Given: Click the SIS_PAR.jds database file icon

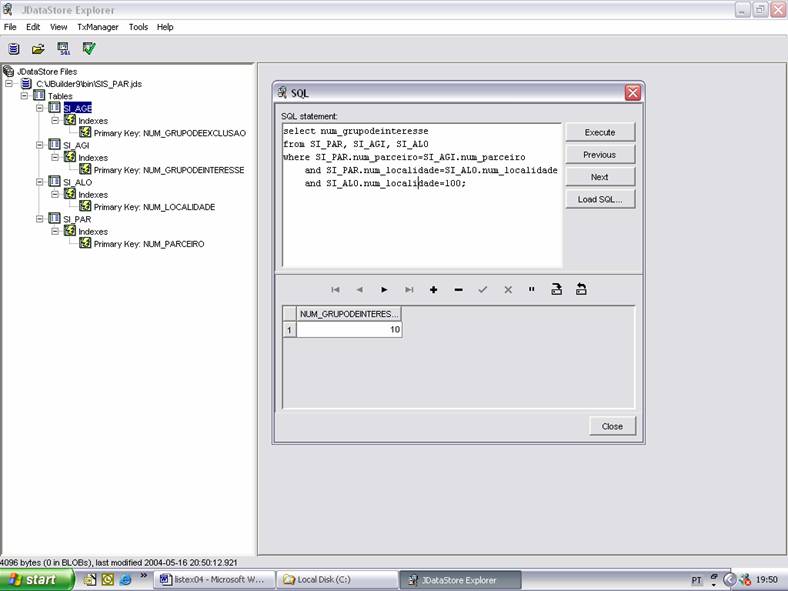Looking at the screenshot, I should [26, 83].
